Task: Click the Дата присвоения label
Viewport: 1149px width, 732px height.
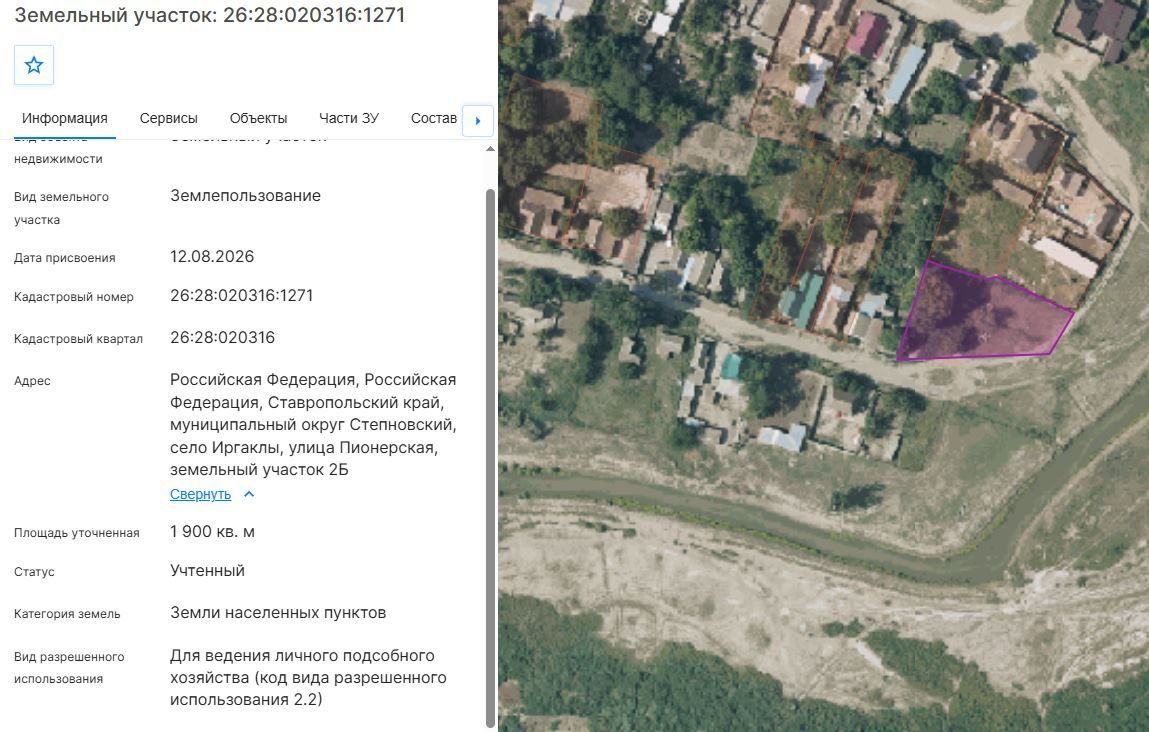Action: (64, 258)
